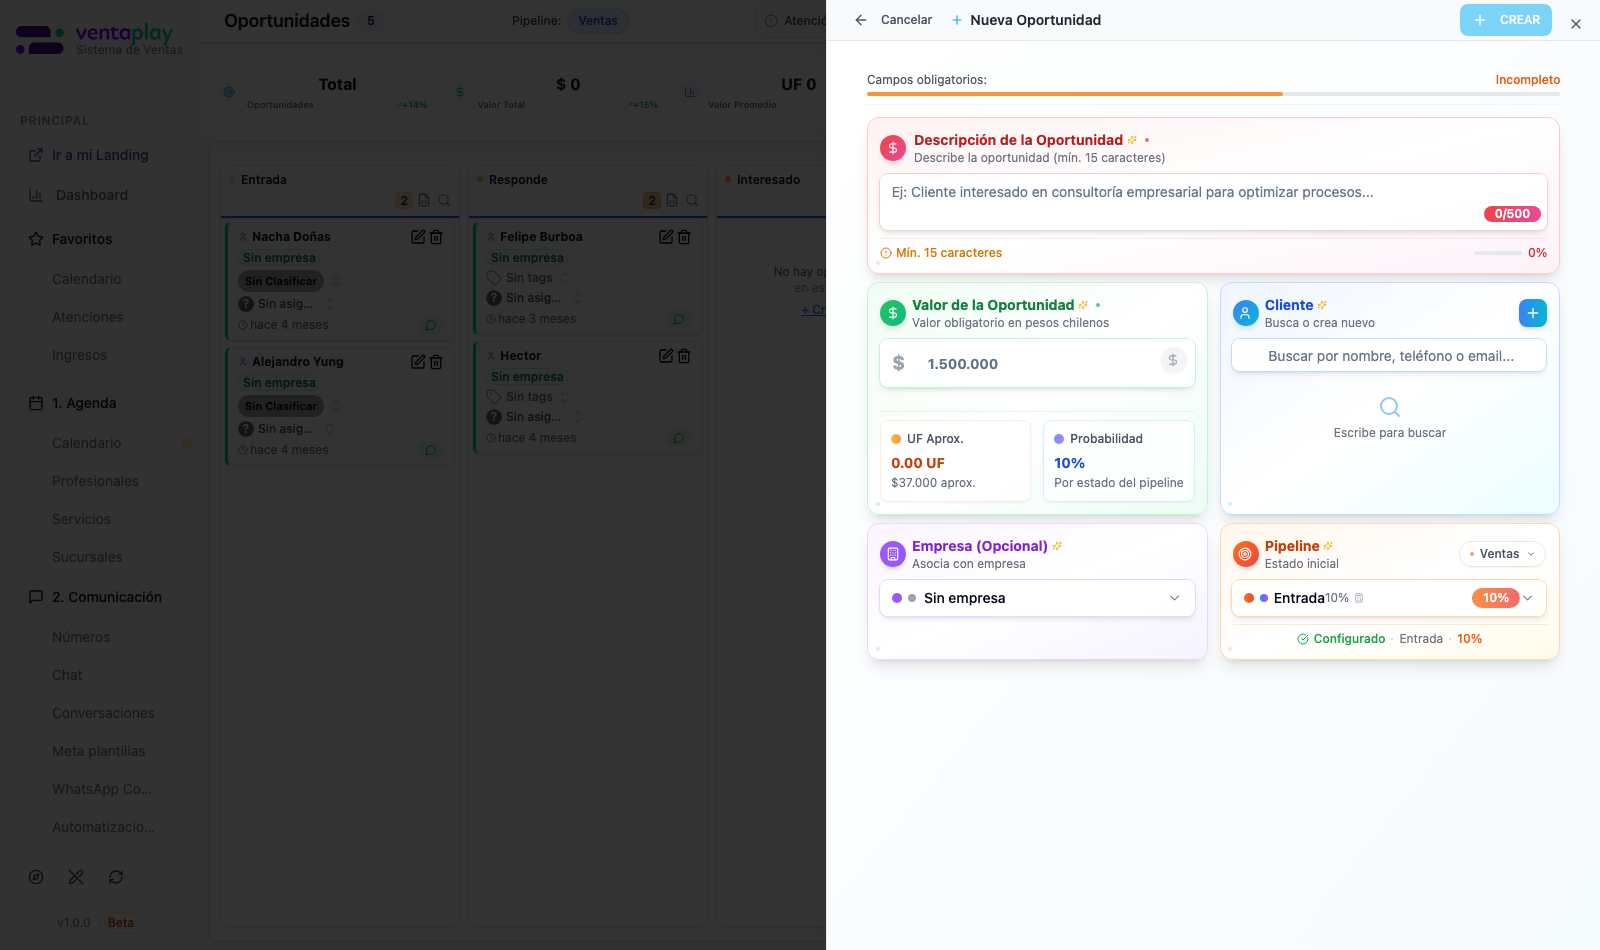Image resolution: width=1600 pixels, height=950 pixels.
Task: Click search icon in Responde column header
Action: (x=692, y=200)
